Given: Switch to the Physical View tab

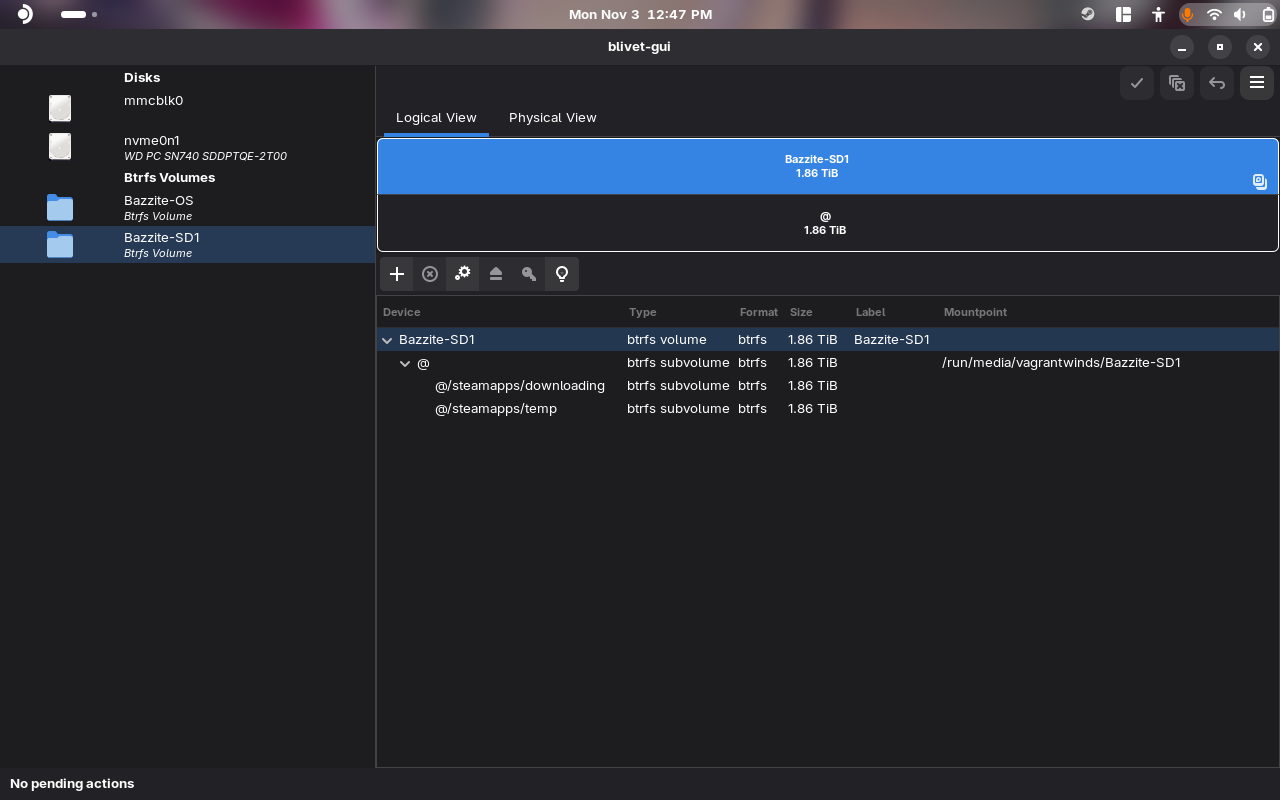Looking at the screenshot, I should [x=553, y=118].
